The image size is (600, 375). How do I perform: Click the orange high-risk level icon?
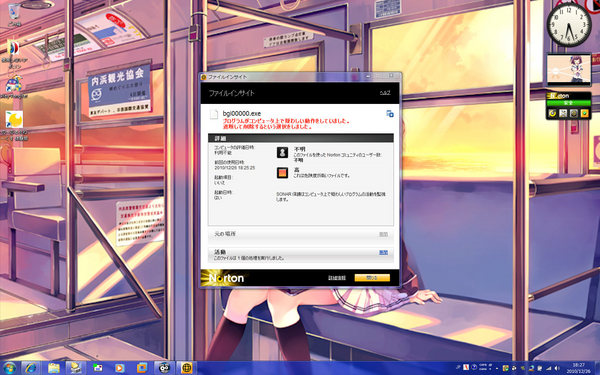coord(282,173)
